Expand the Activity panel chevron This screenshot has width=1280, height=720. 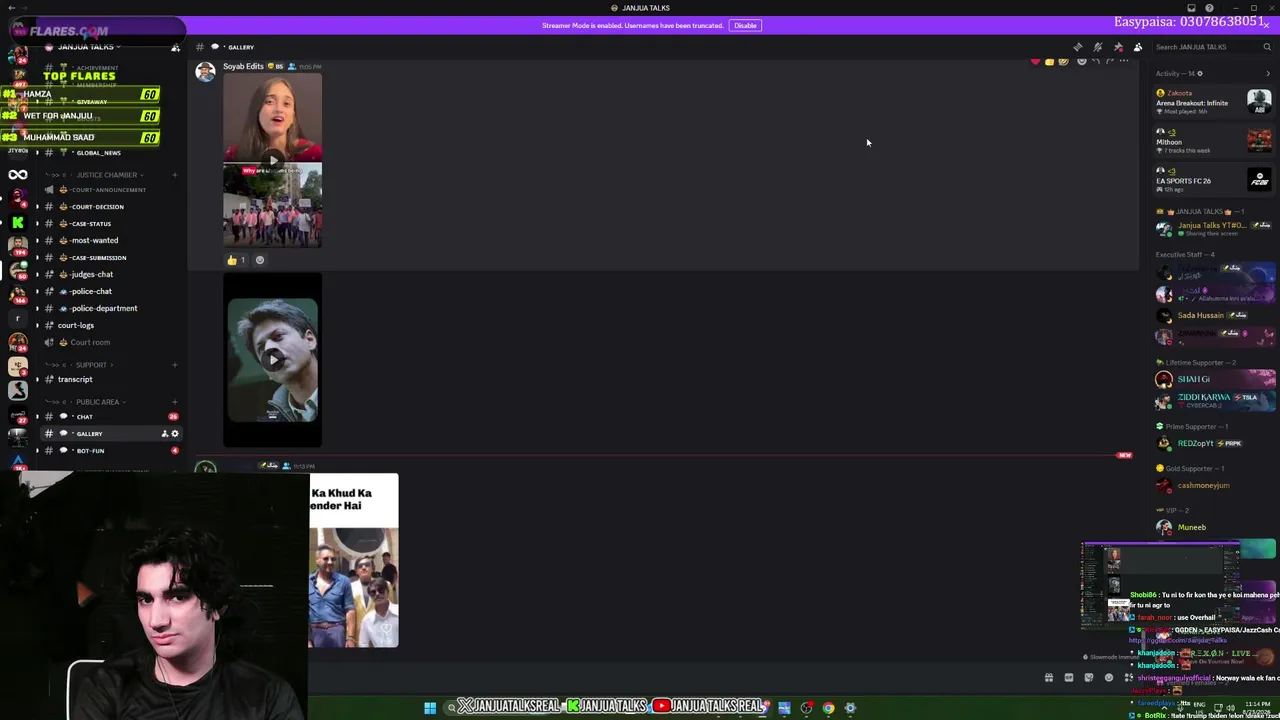click(x=1269, y=73)
